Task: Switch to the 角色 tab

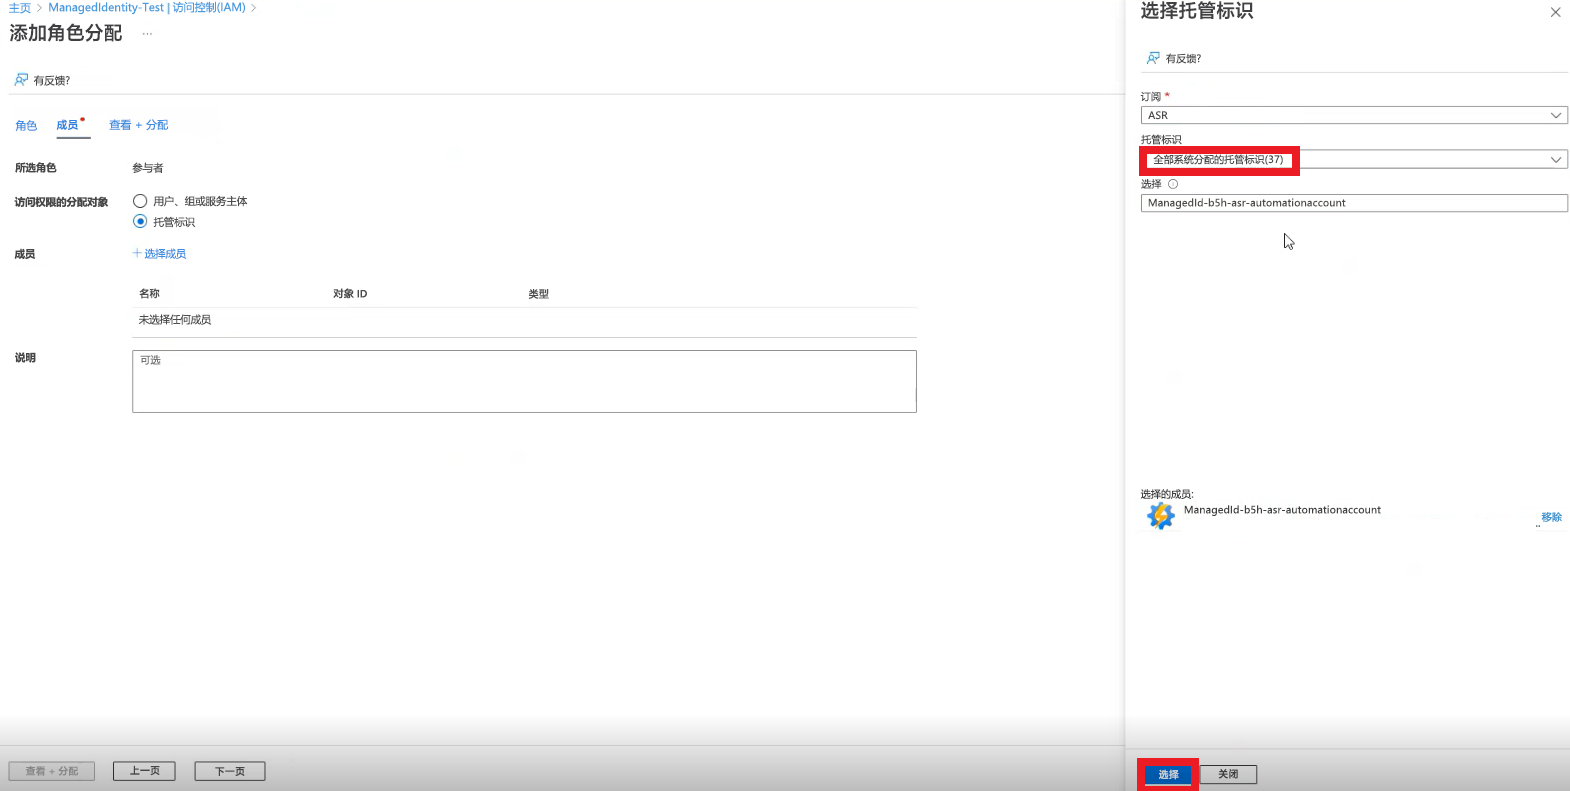Action: coord(26,125)
